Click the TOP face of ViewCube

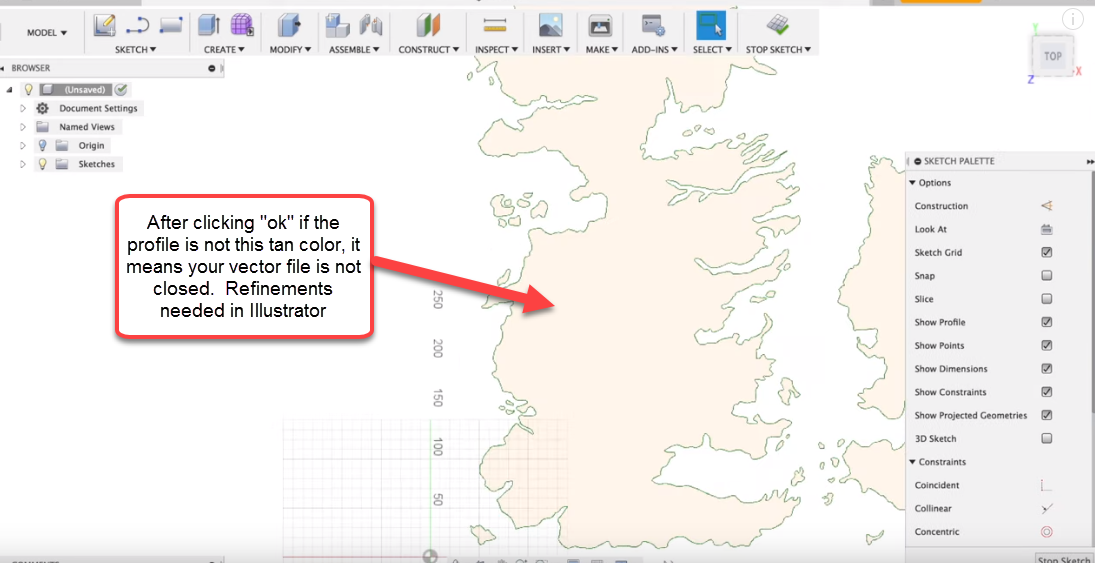[x=1052, y=57]
